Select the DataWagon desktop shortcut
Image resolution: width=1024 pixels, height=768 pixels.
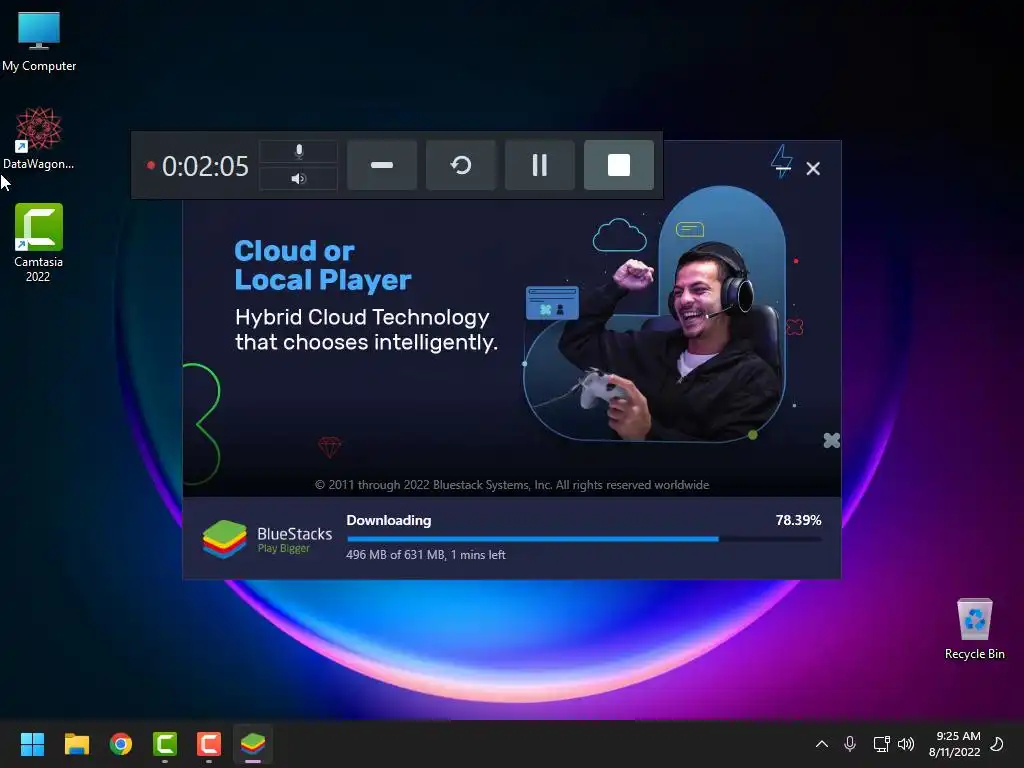coord(39,138)
